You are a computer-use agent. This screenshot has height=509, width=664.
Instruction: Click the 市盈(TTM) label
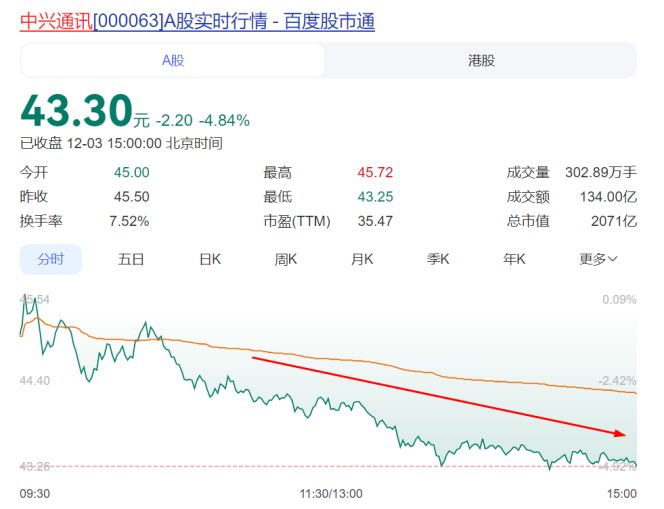[x=296, y=221]
